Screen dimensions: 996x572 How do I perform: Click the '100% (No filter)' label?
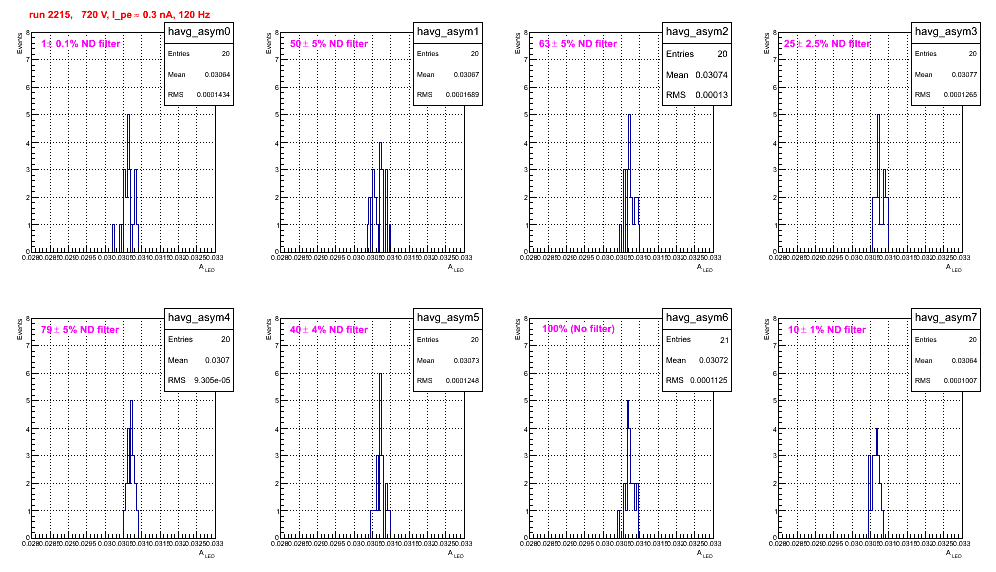point(578,329)
